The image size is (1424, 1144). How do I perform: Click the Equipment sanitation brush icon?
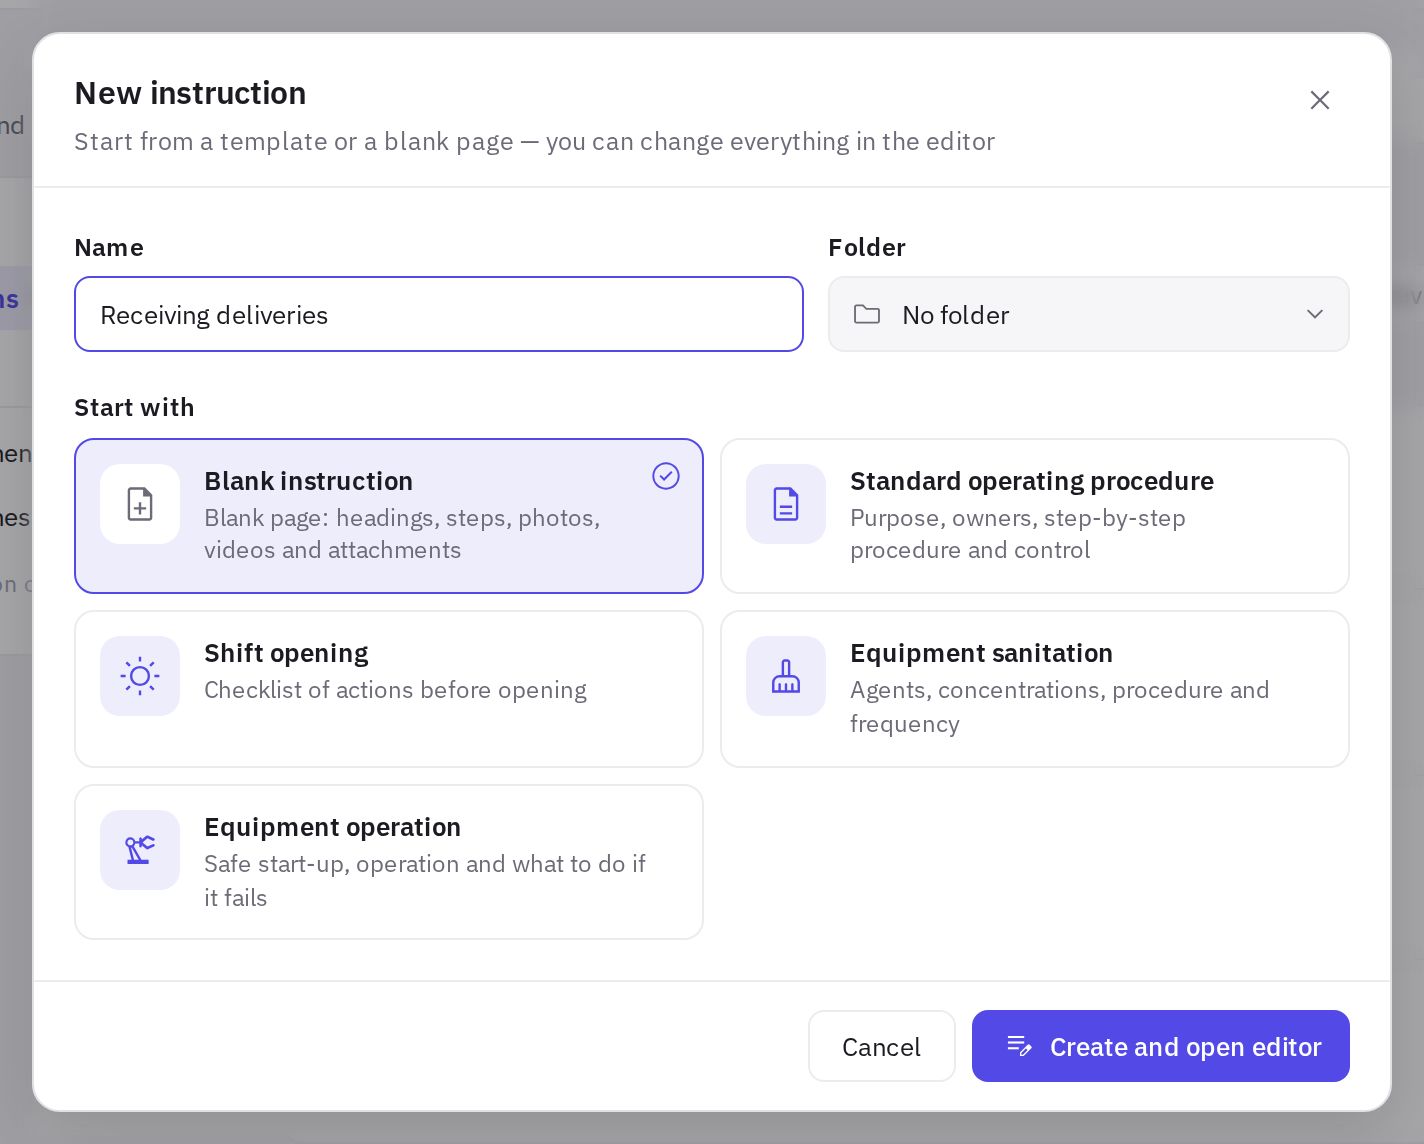click(x=786, y=676)
